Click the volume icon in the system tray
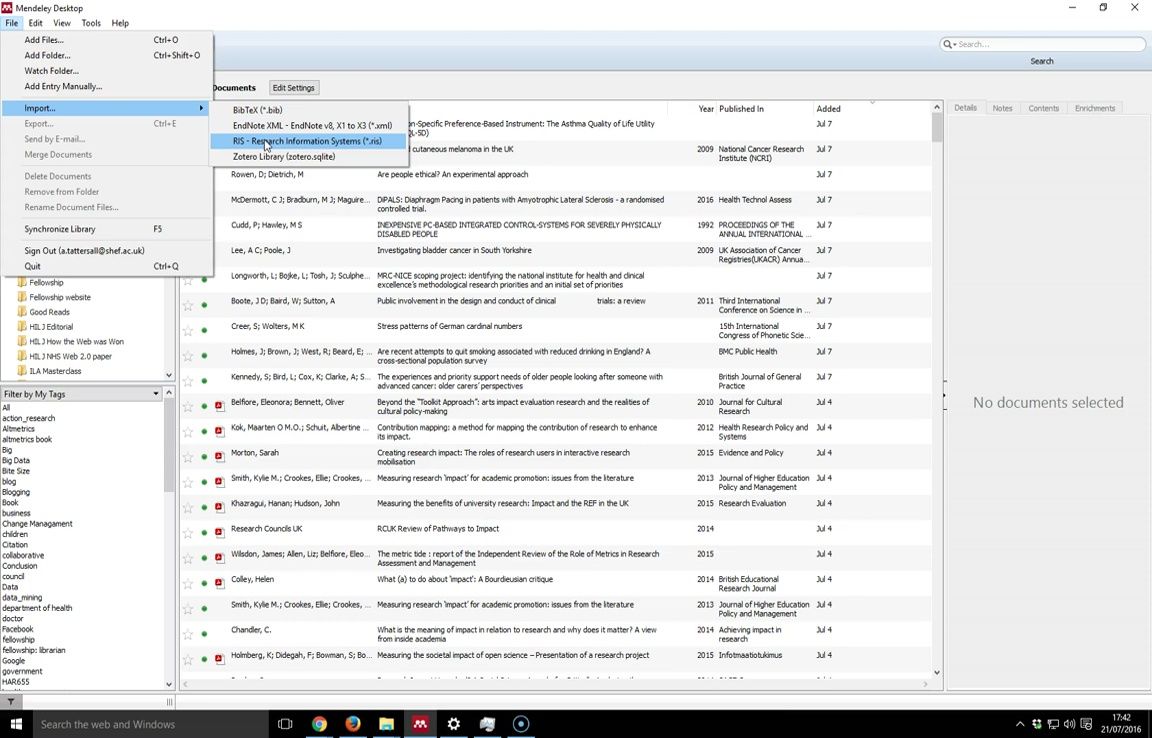The width and height of the screenshot is (1152, 738). [x=1069, y=724]
